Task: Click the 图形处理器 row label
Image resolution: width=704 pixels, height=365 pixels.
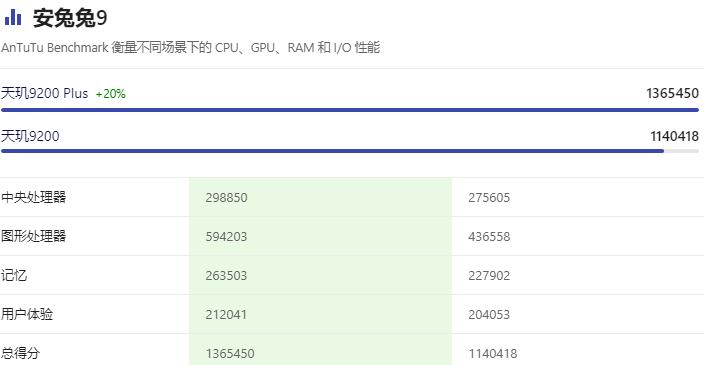Action: 34,236
